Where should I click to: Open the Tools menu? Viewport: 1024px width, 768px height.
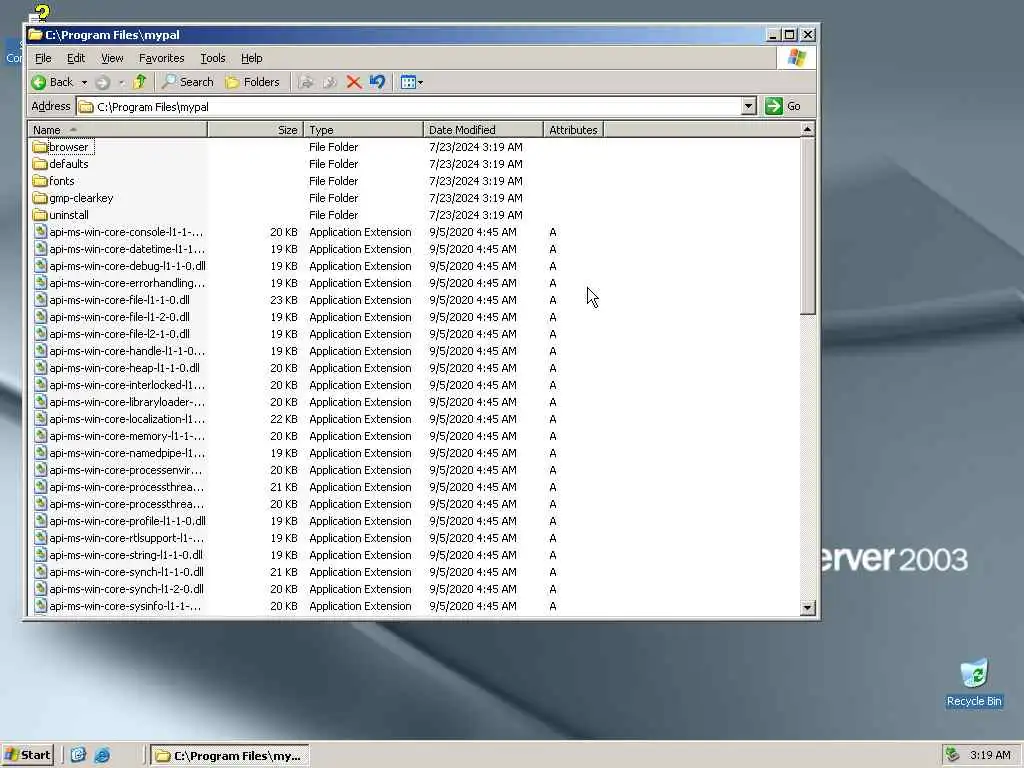[212, 58]
